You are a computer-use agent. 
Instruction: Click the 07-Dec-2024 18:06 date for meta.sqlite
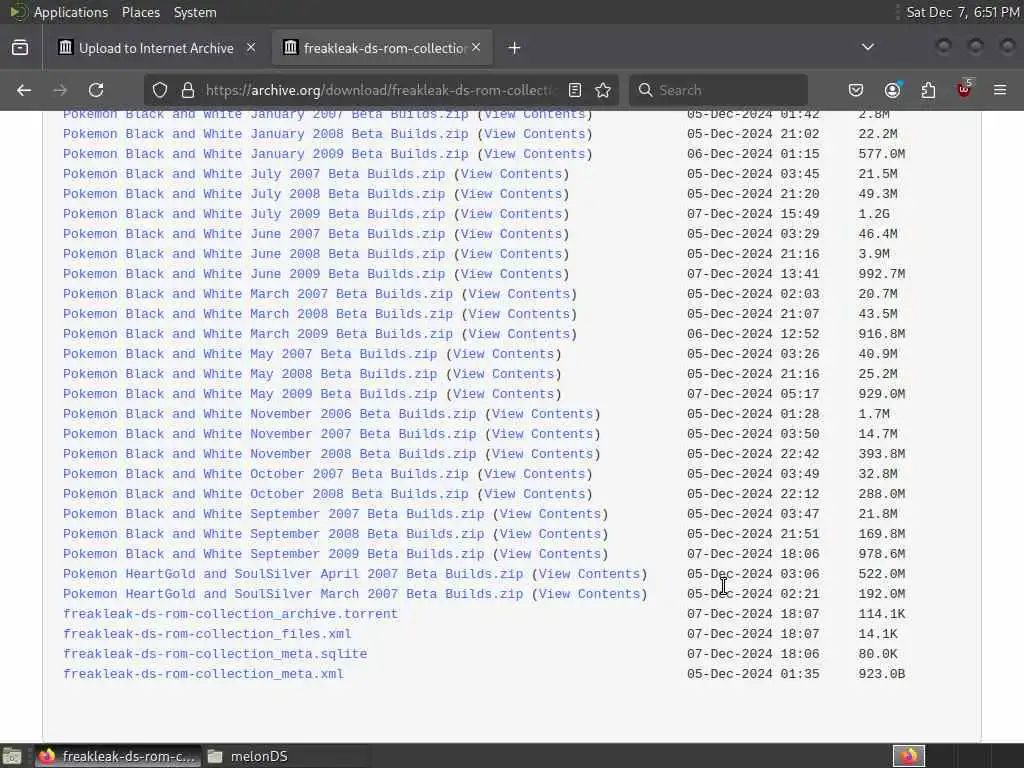(x=753, y=654)
